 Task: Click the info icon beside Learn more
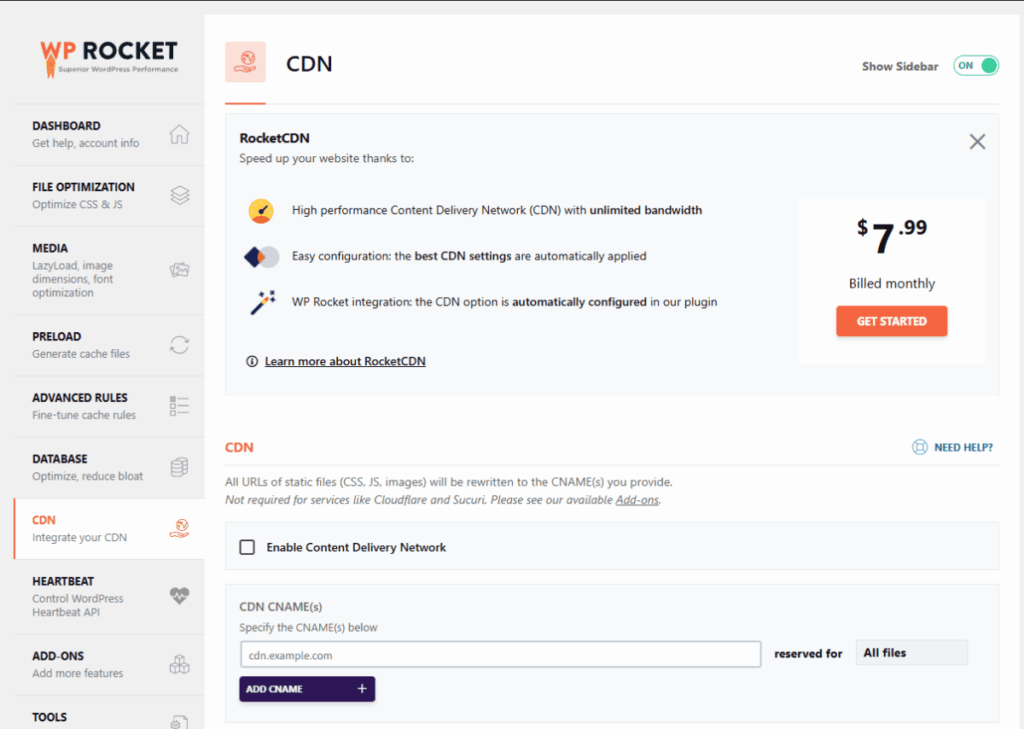(252, 361)
